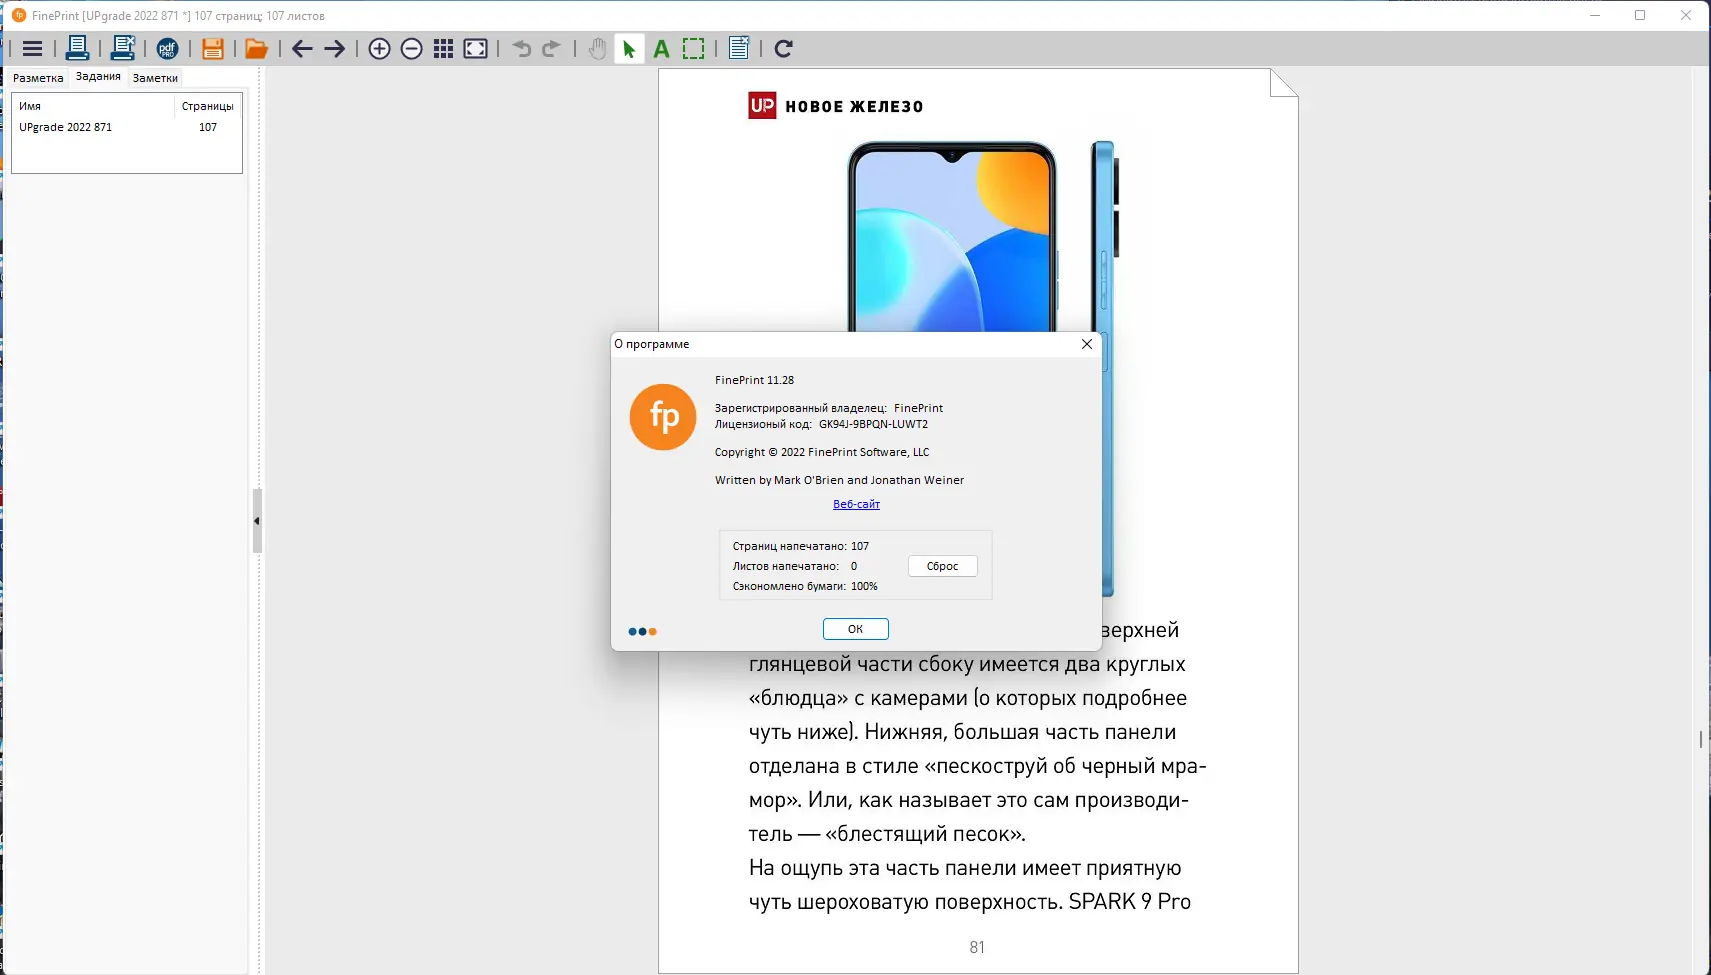
Task: Select the dashed rectangle selection tool
Action: click(x=693, y=49)
